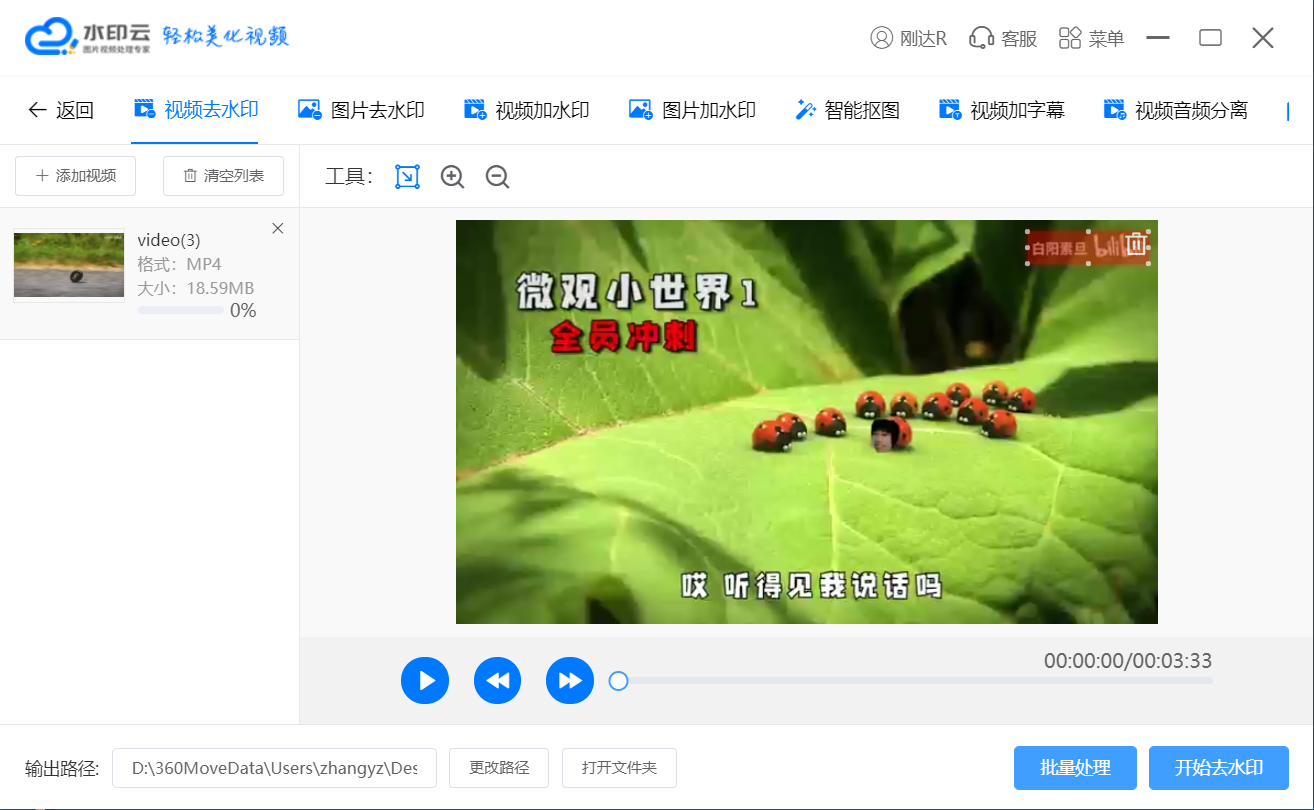Play the video preview
The image size is (1314, 810).
click(x=425, y=681)
